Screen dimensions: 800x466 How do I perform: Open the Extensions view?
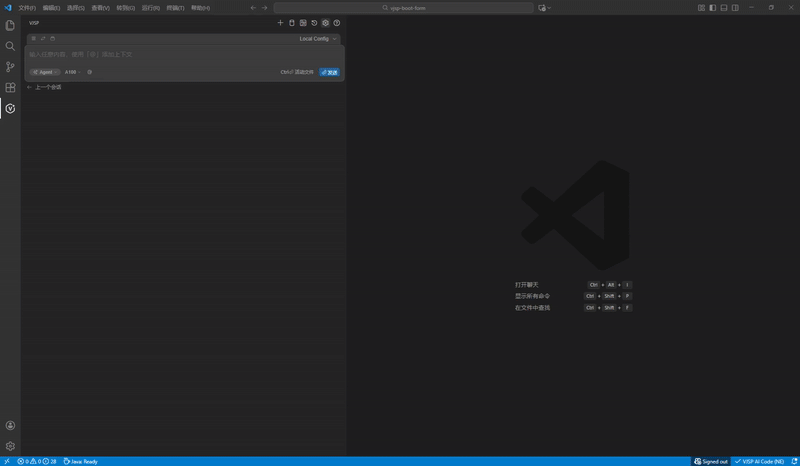tap(10, 88)
